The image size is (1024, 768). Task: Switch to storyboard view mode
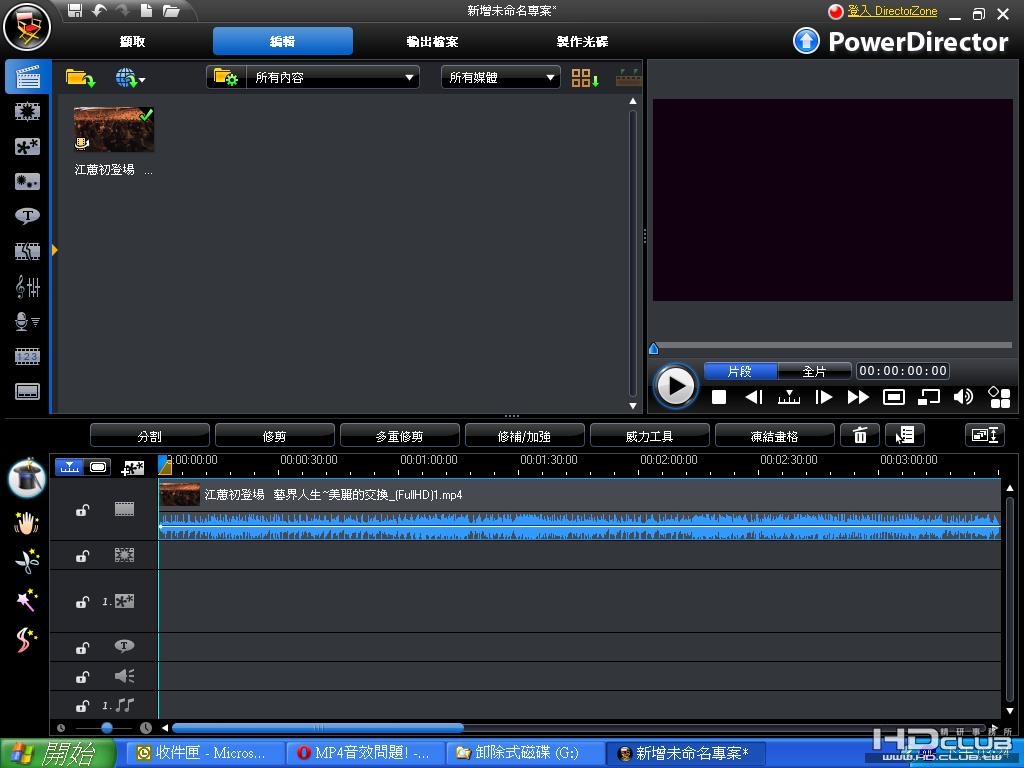point(98,467)
